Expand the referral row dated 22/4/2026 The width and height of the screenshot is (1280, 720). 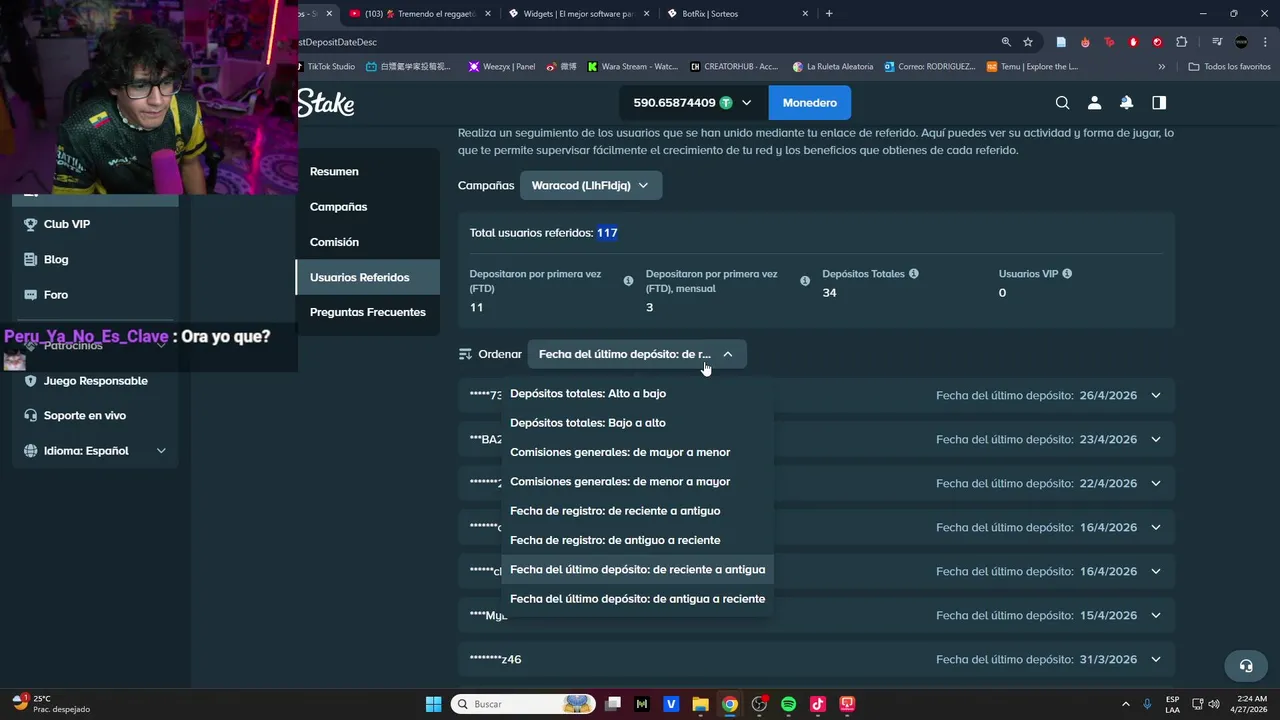(1156, 483)
